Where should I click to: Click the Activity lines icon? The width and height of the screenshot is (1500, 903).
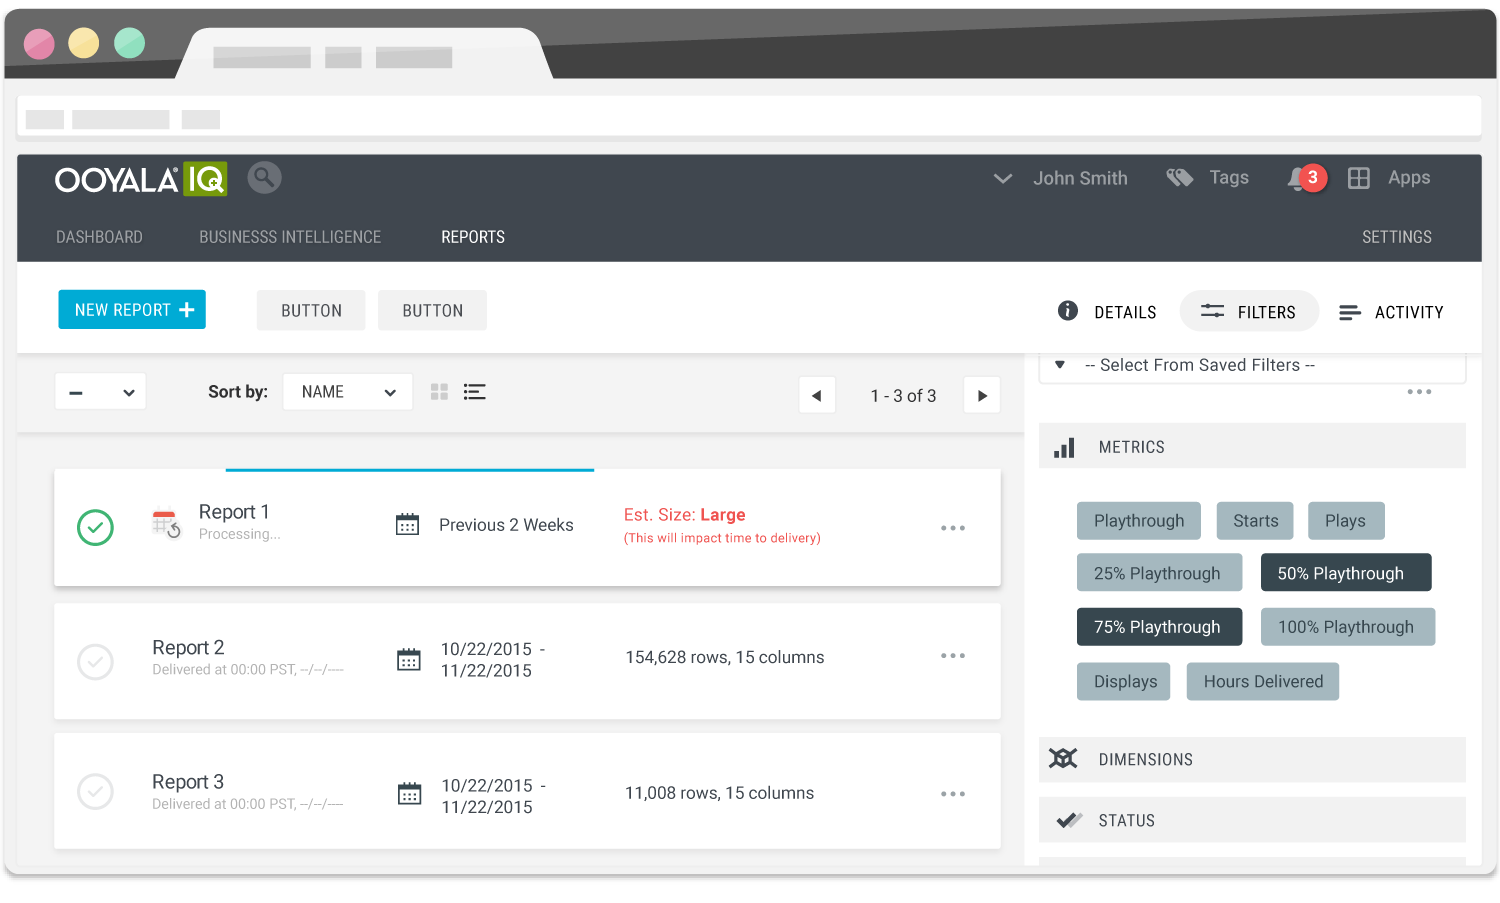1350,313
